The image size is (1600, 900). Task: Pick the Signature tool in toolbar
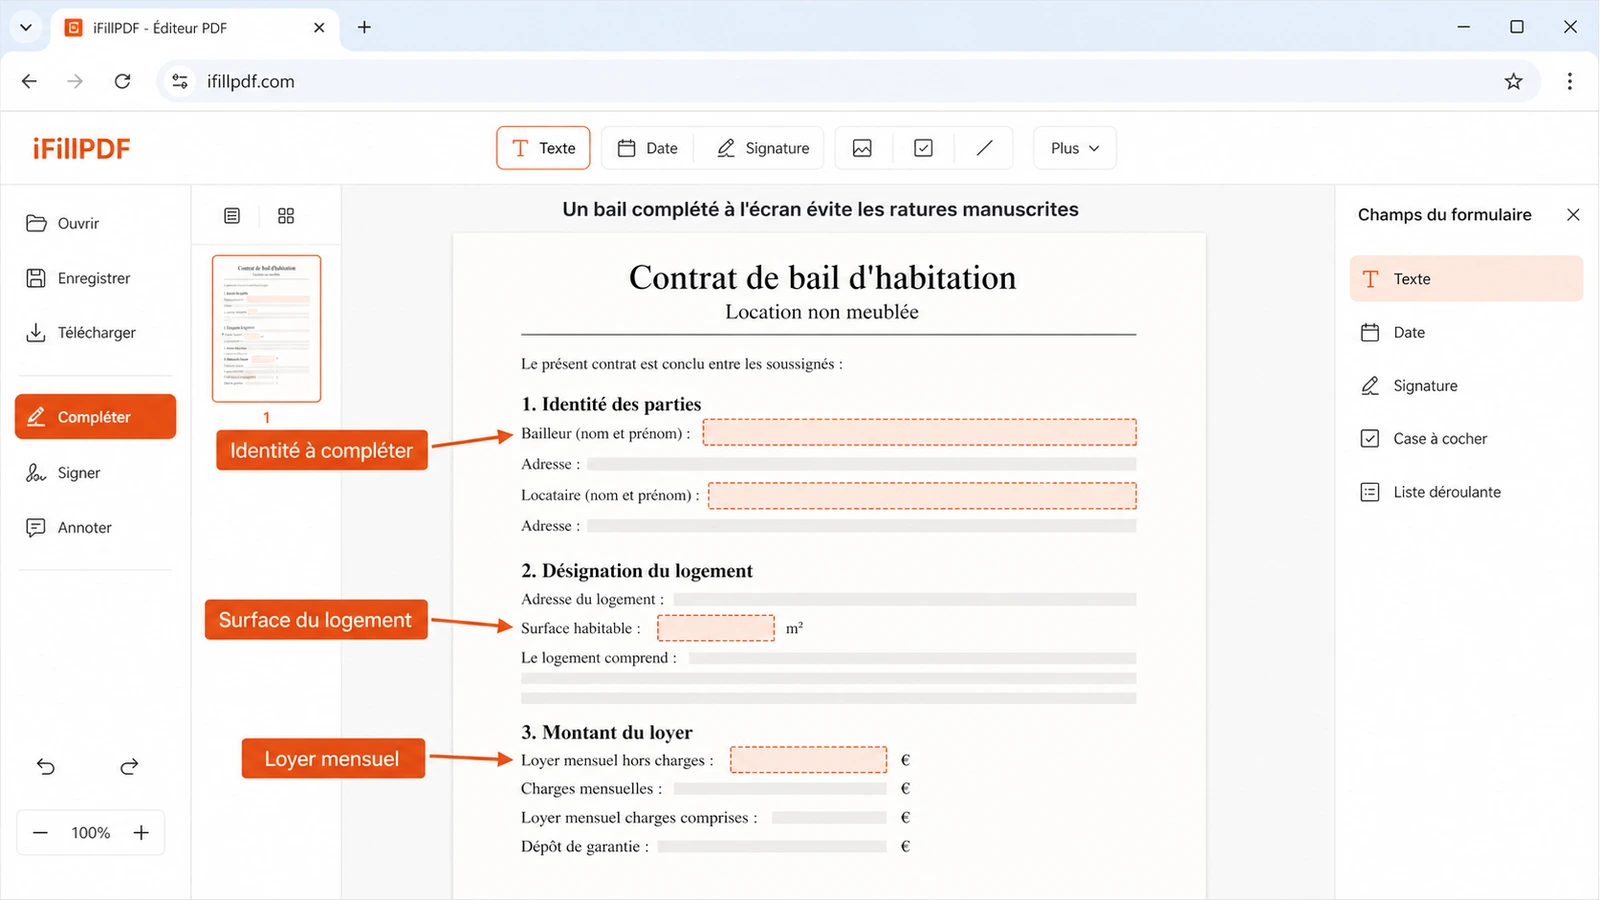[x=763, y=148]
